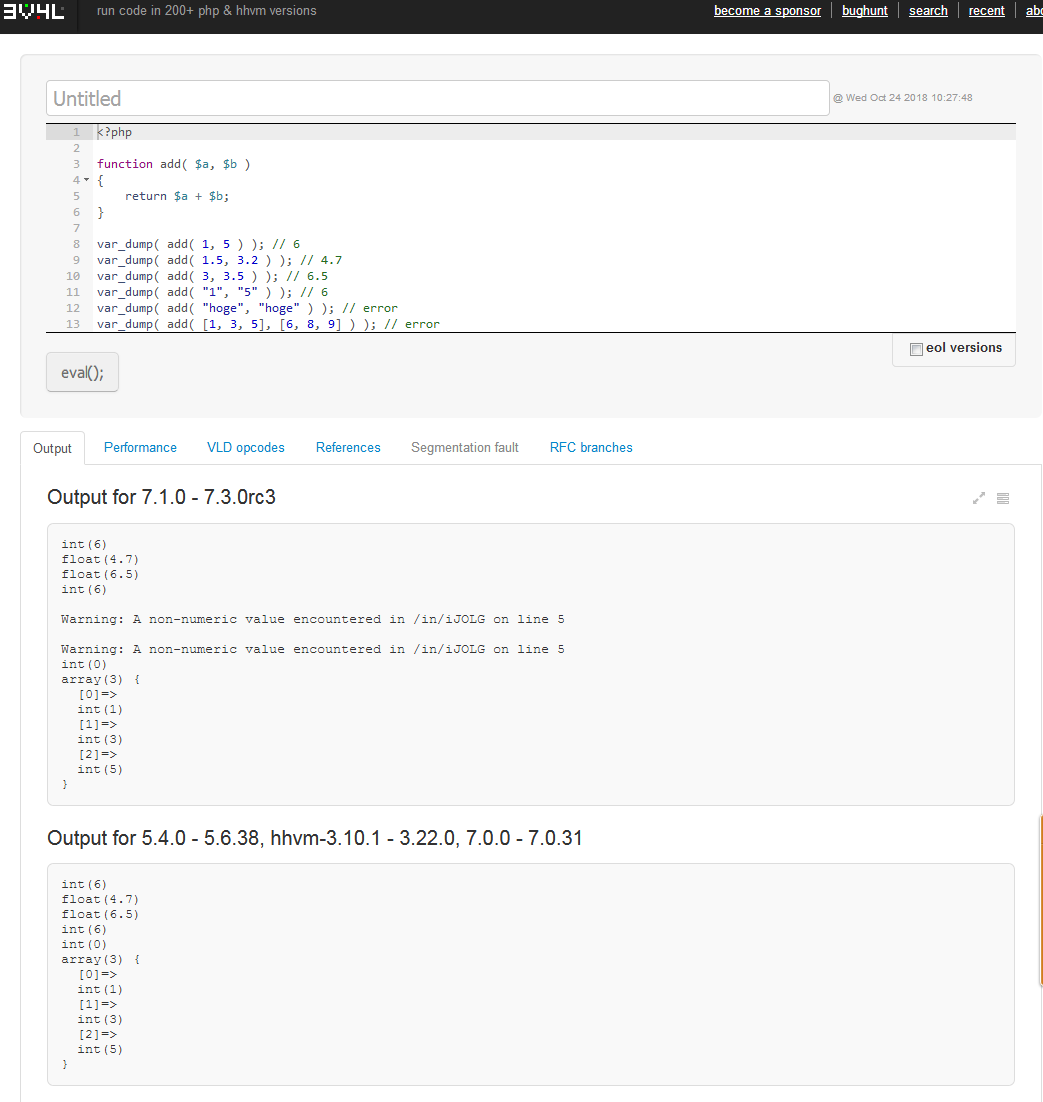The image size is (1043, 1102).
Task: Expand output to full screen icon
Action: 978,498
